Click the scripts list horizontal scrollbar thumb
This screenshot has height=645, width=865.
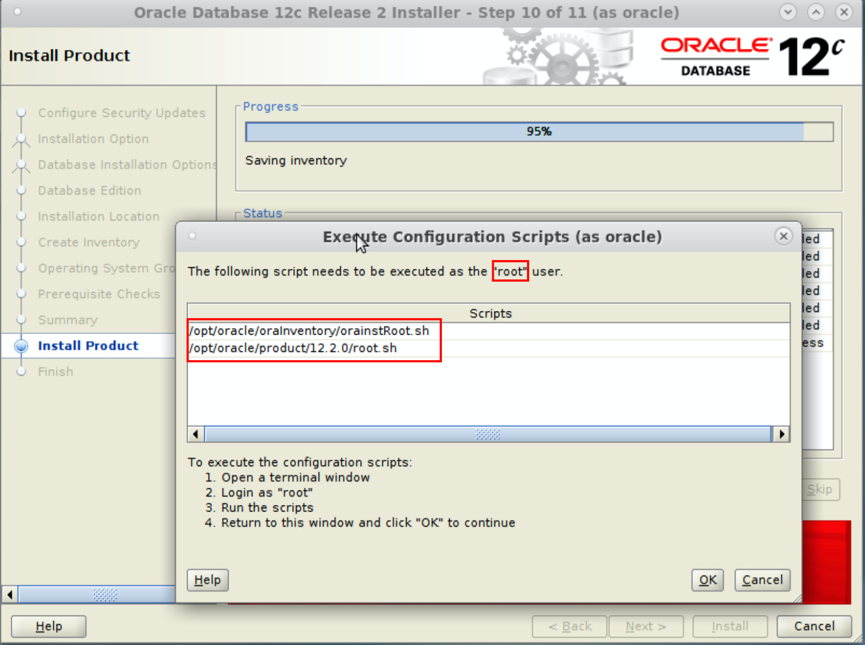[x=488, y=434]
